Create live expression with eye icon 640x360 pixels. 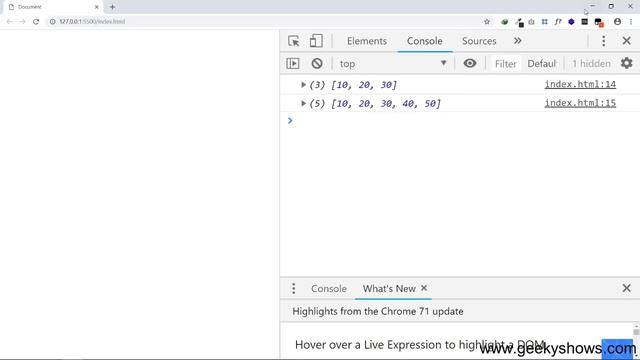(x=470, y=63)
